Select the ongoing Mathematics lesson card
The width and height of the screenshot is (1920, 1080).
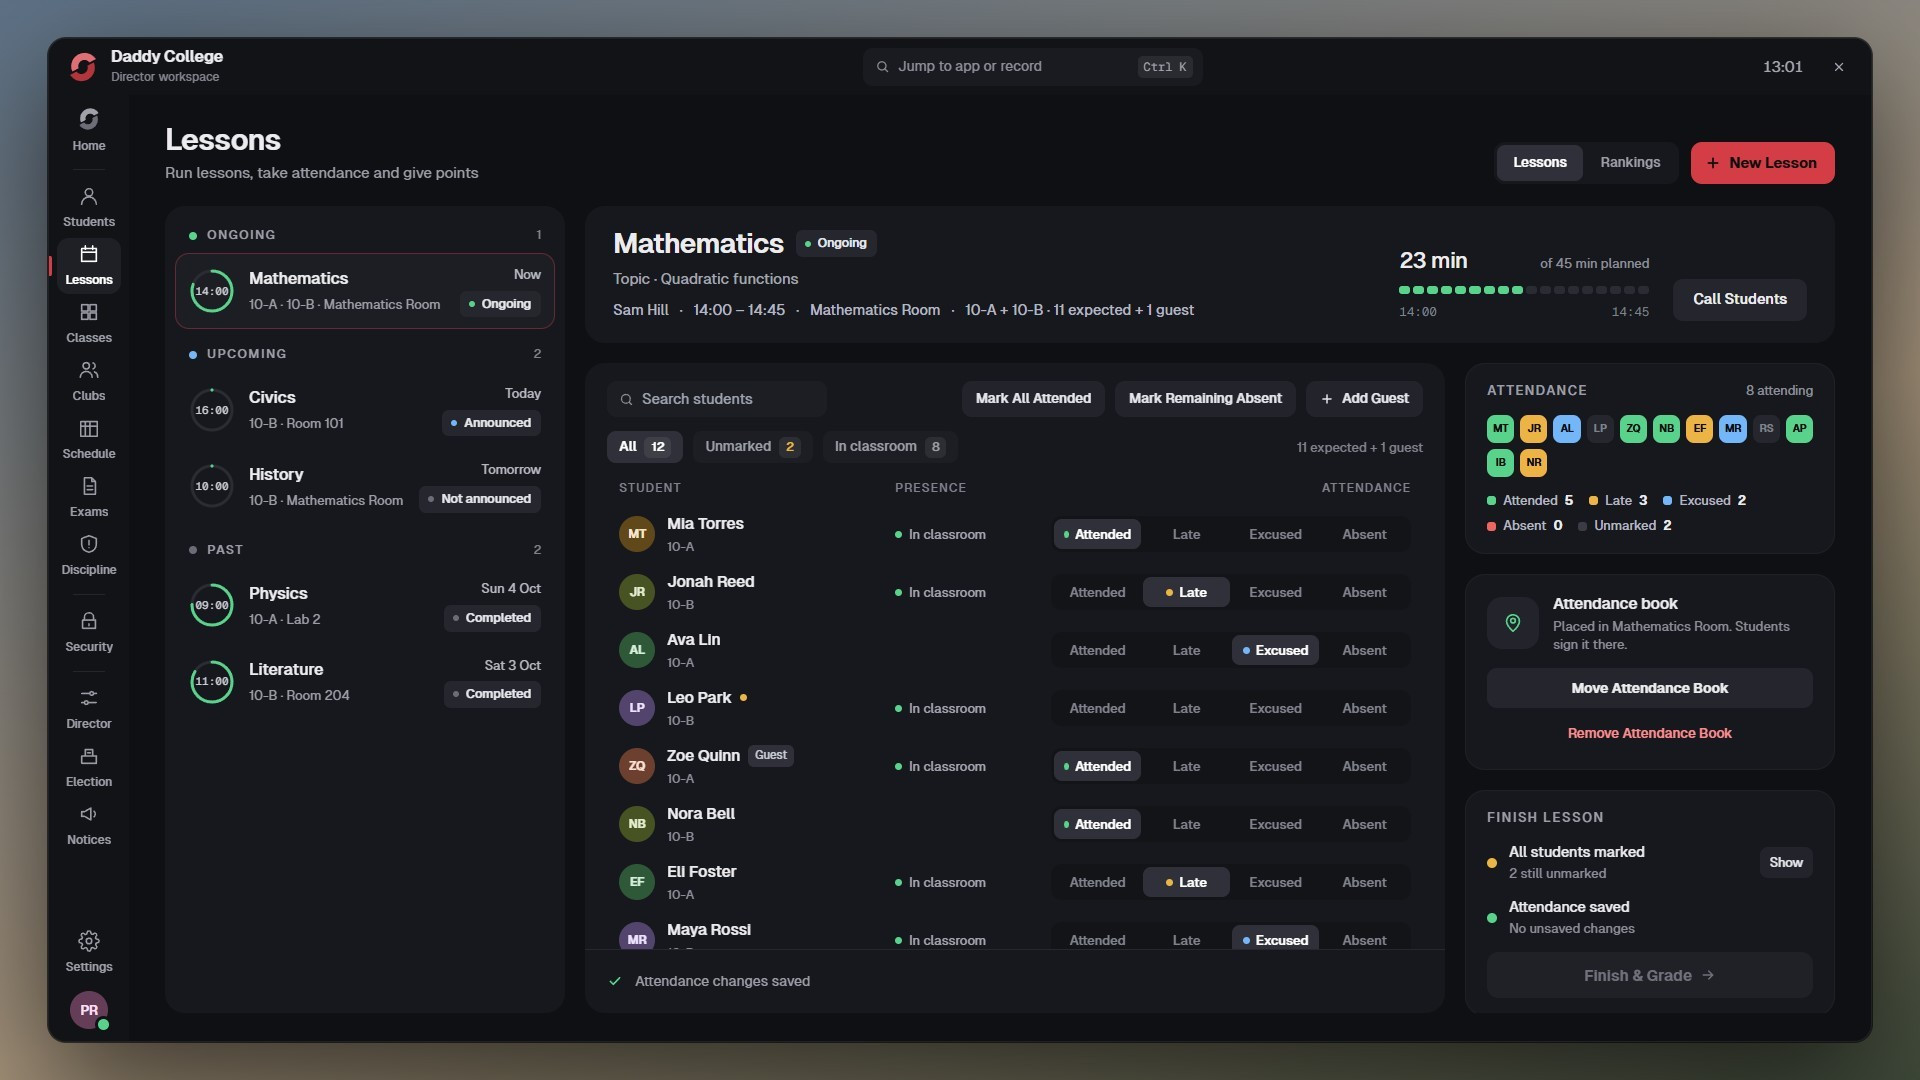tap(365, 291)
